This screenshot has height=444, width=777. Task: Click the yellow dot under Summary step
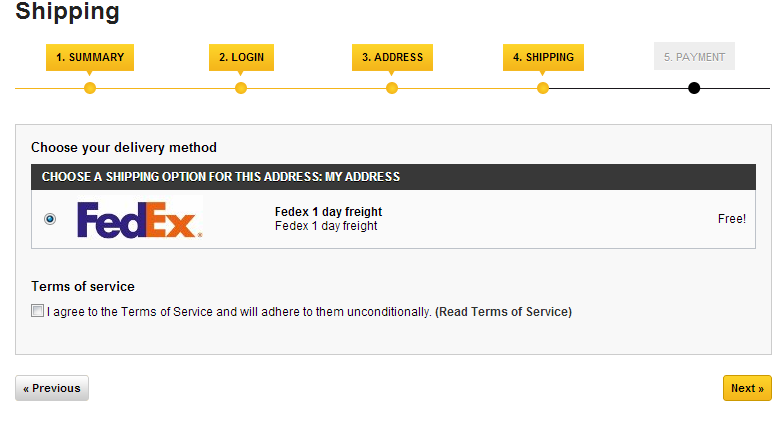(90, 88)
